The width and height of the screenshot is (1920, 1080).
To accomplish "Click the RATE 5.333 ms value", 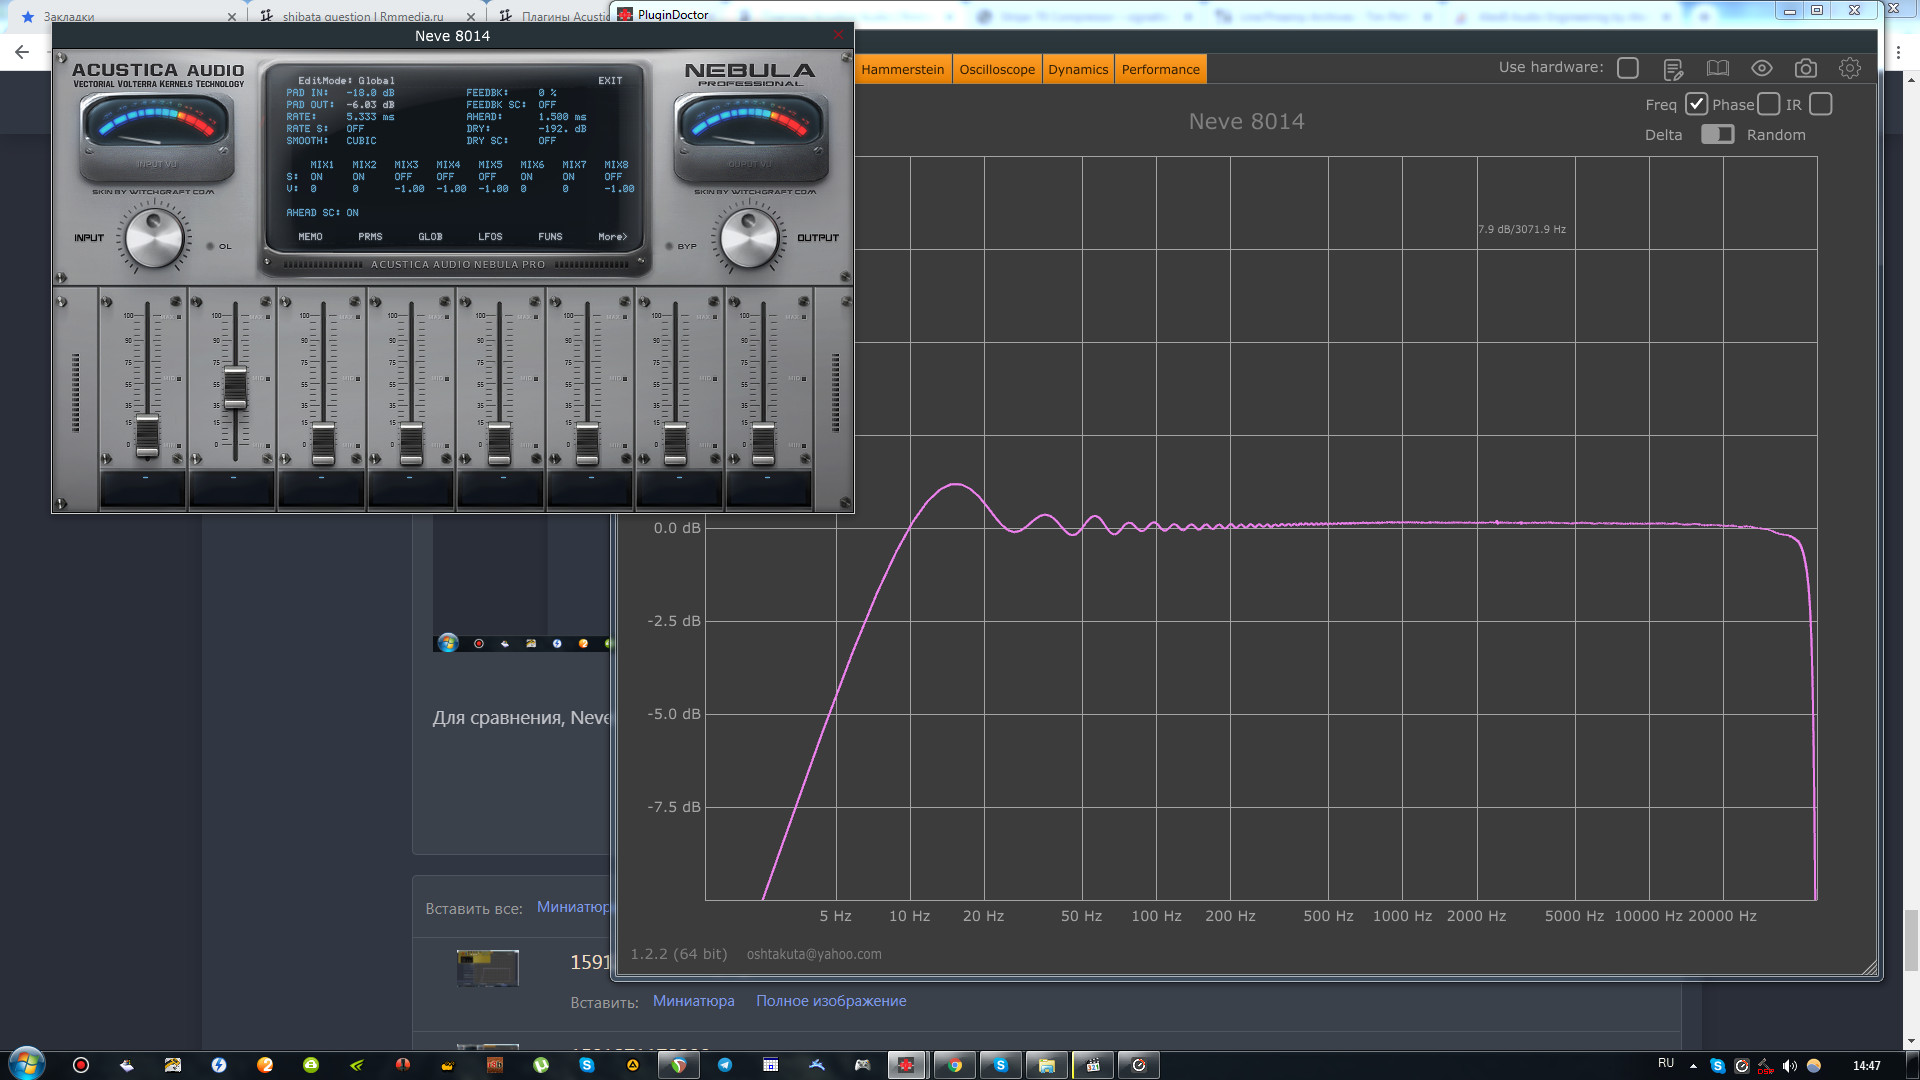I will click(370, 117).
